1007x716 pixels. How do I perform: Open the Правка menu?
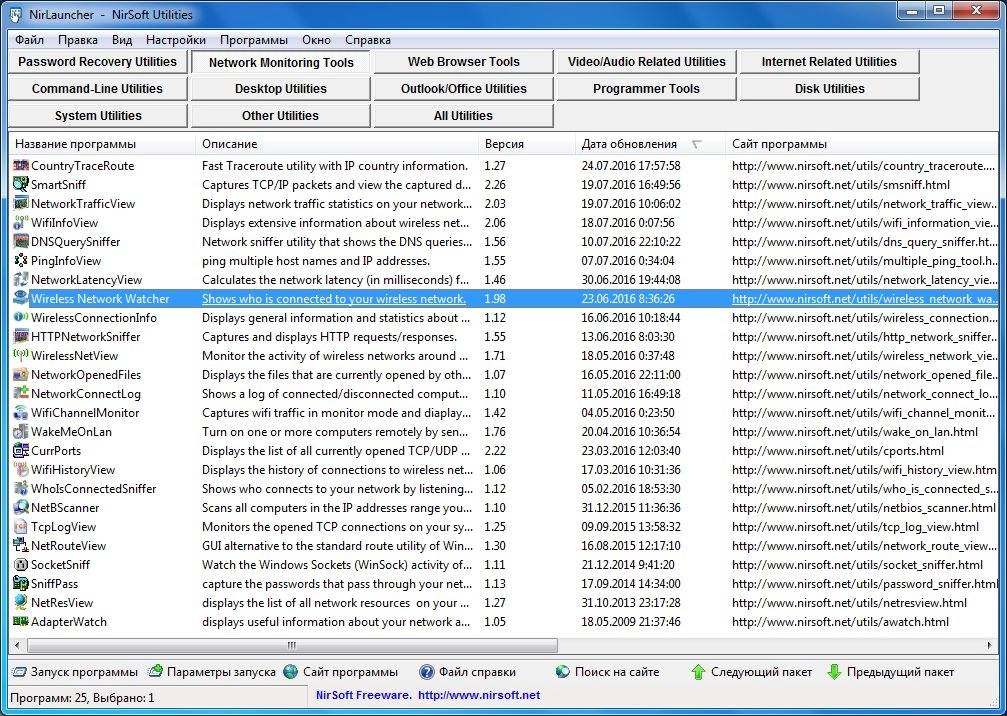(78, 40)
